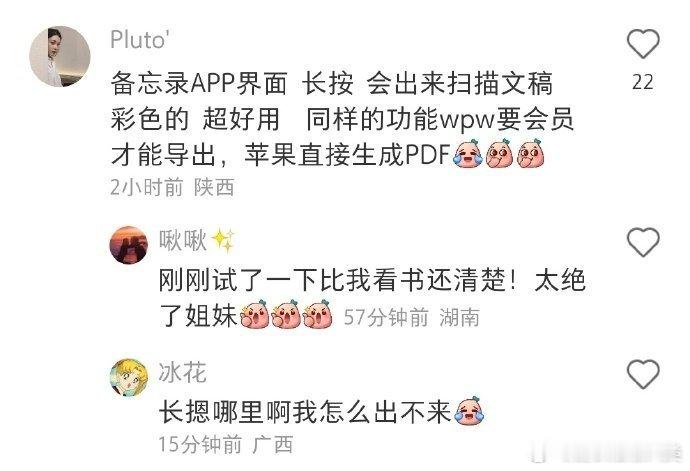Image resolution: width=690 pixels, height=471 pixels.
Task: Click reply text 长摁哪里啊我怎么出不来
Action: tap(305, 412)
